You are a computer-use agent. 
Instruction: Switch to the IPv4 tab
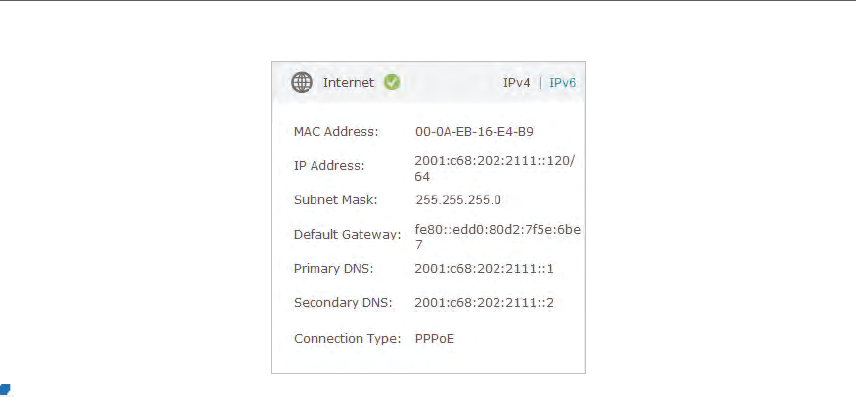[x=516, y=83]
